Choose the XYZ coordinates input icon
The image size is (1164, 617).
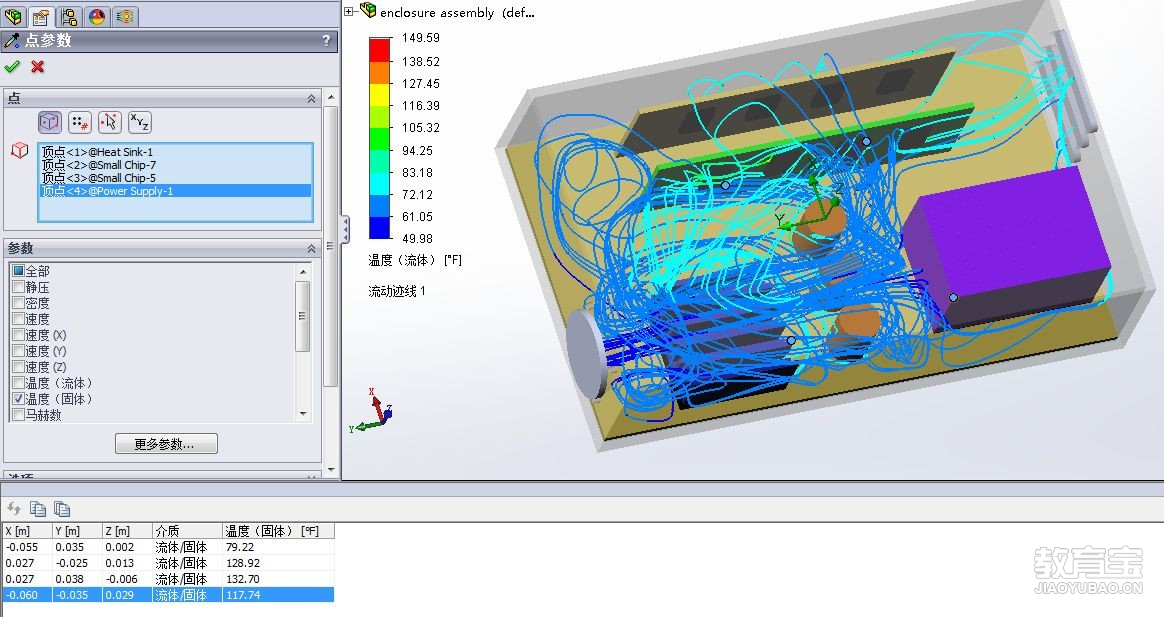click(x=140, y=122)
